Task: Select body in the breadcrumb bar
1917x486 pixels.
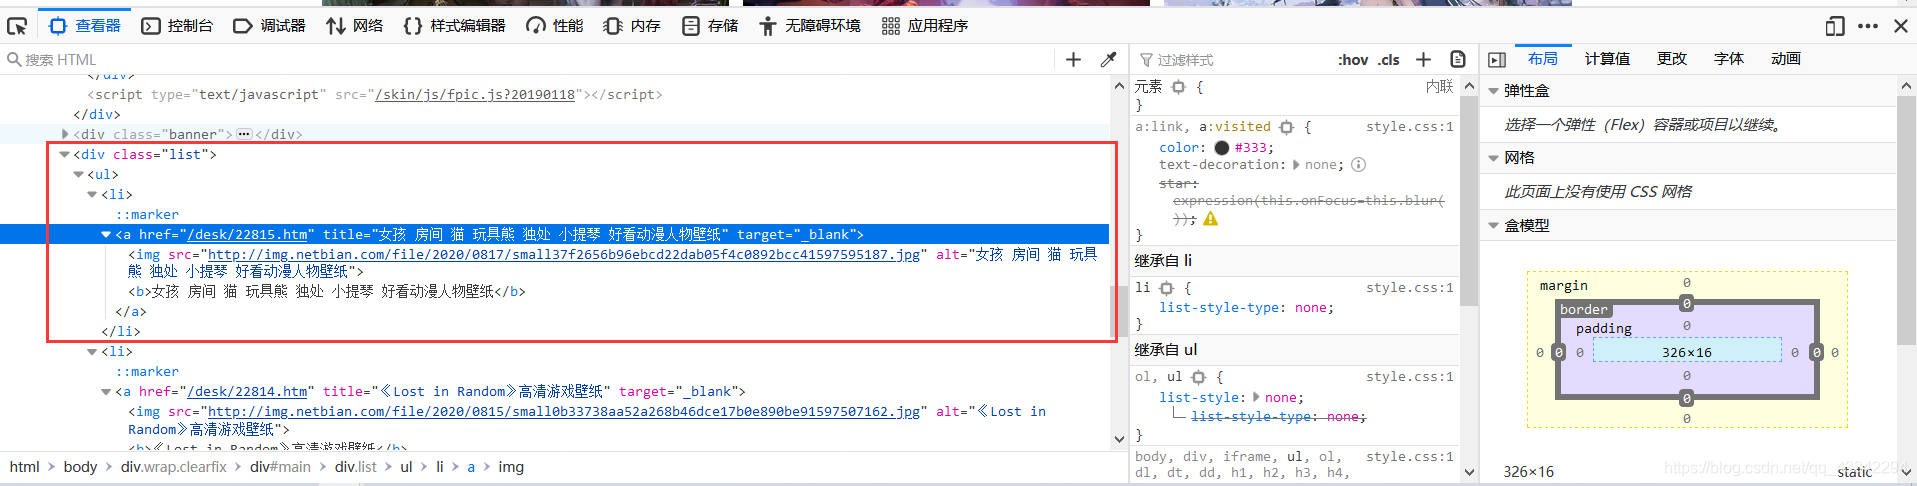Action: pyautogui.click(x=80, y=467)
